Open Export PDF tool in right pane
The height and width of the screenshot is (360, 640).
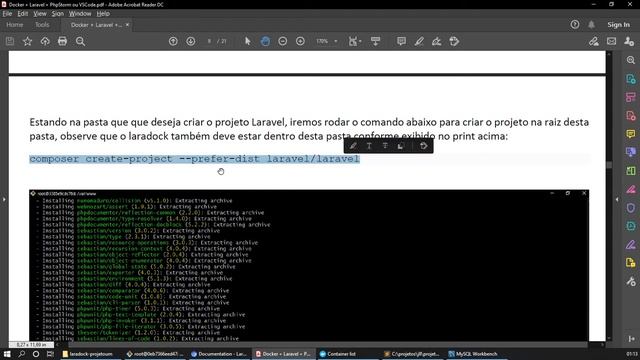point(631,79)
